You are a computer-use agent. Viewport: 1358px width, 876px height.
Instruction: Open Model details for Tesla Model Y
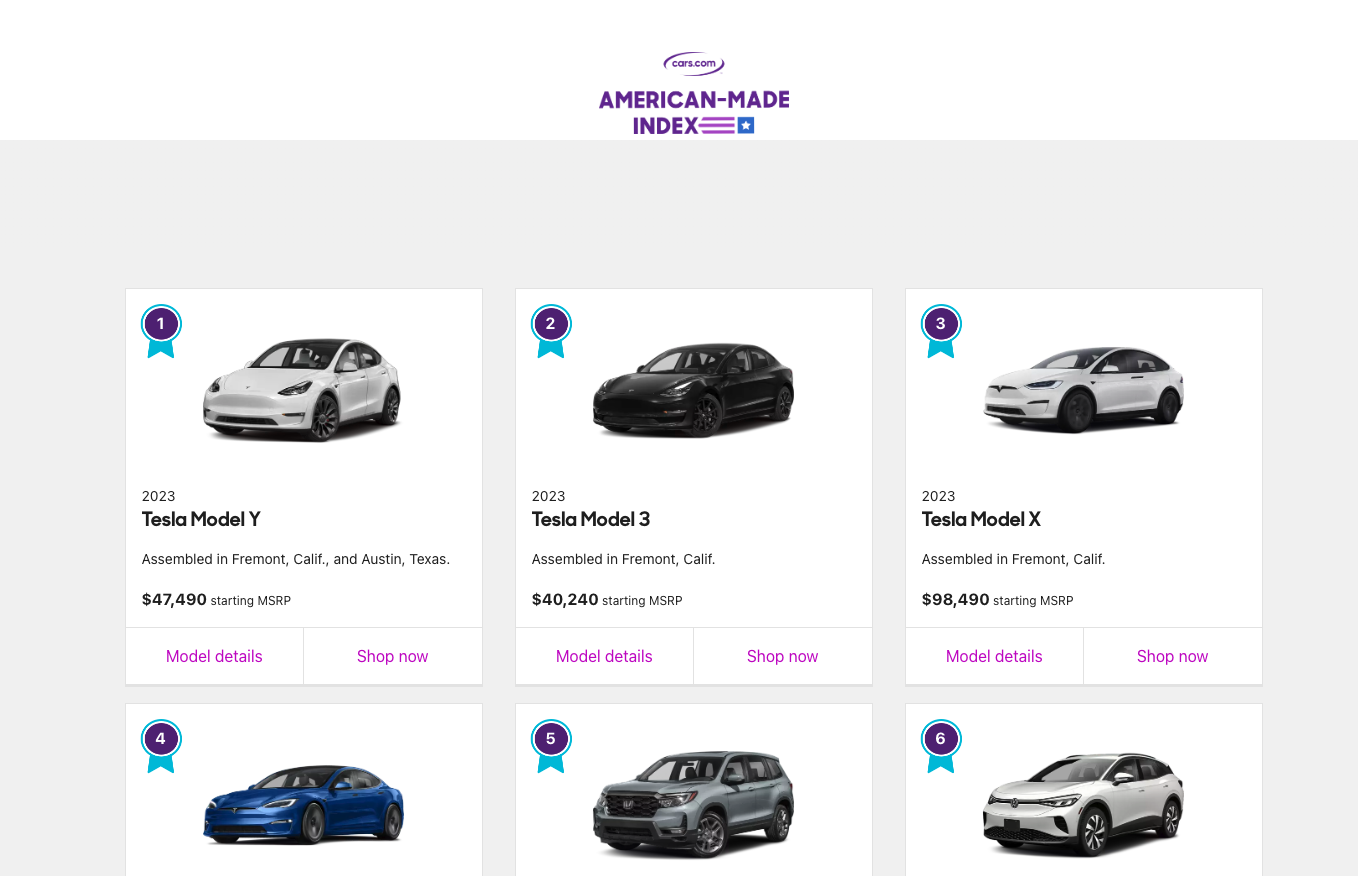coord(214,656)
